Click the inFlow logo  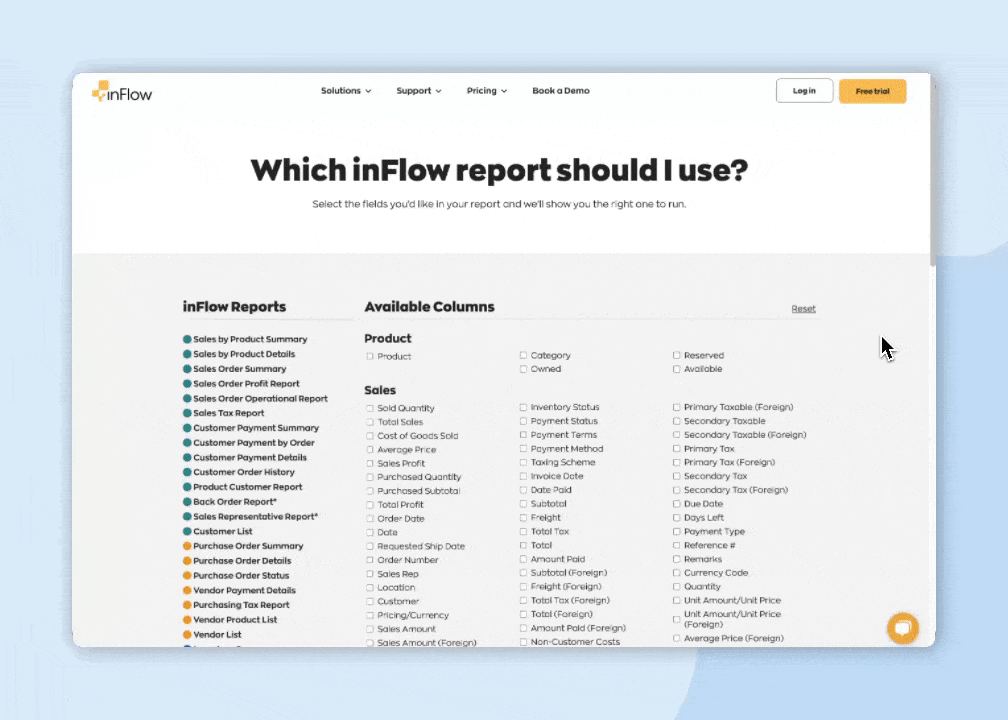click(x=121, y=91)
